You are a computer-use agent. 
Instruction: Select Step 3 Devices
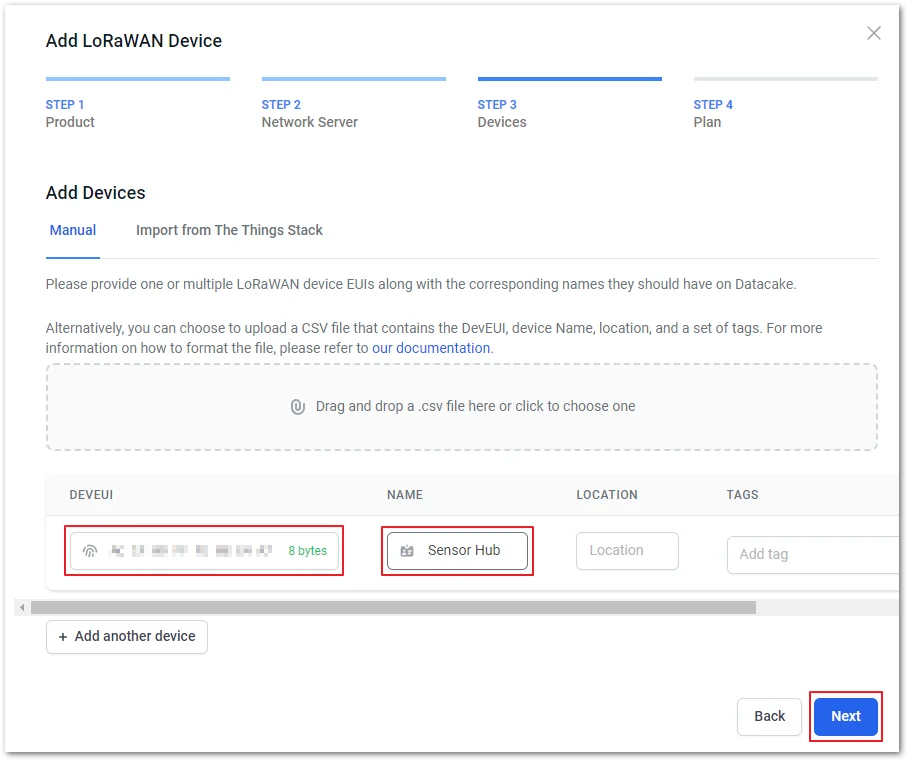click(569, 104)
